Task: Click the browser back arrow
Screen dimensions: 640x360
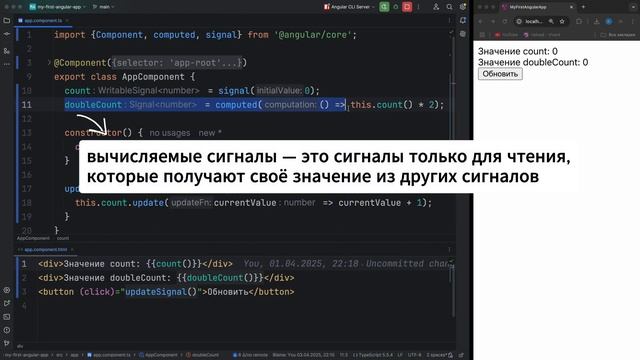Action: click(480, 21)
